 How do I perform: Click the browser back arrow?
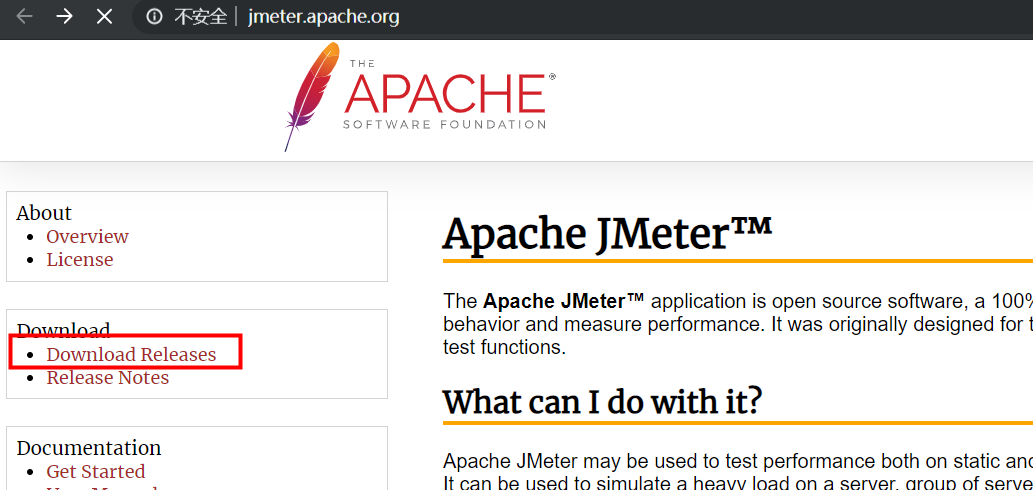point(24,16)
